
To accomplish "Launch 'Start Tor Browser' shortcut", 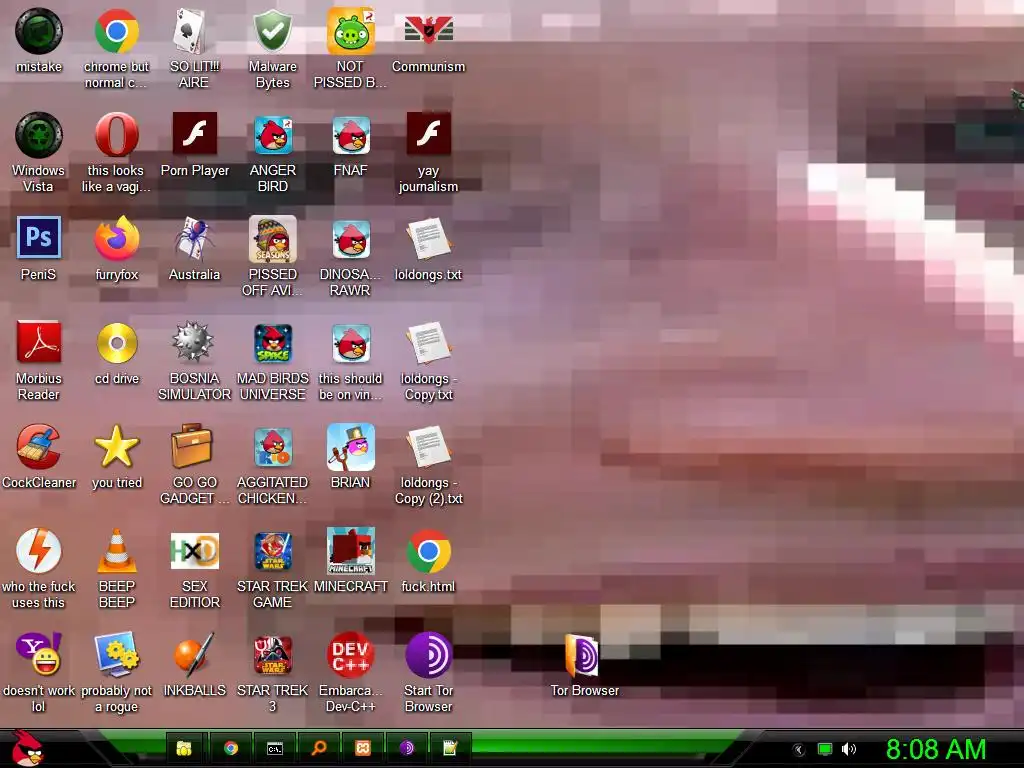I will 428,654.
